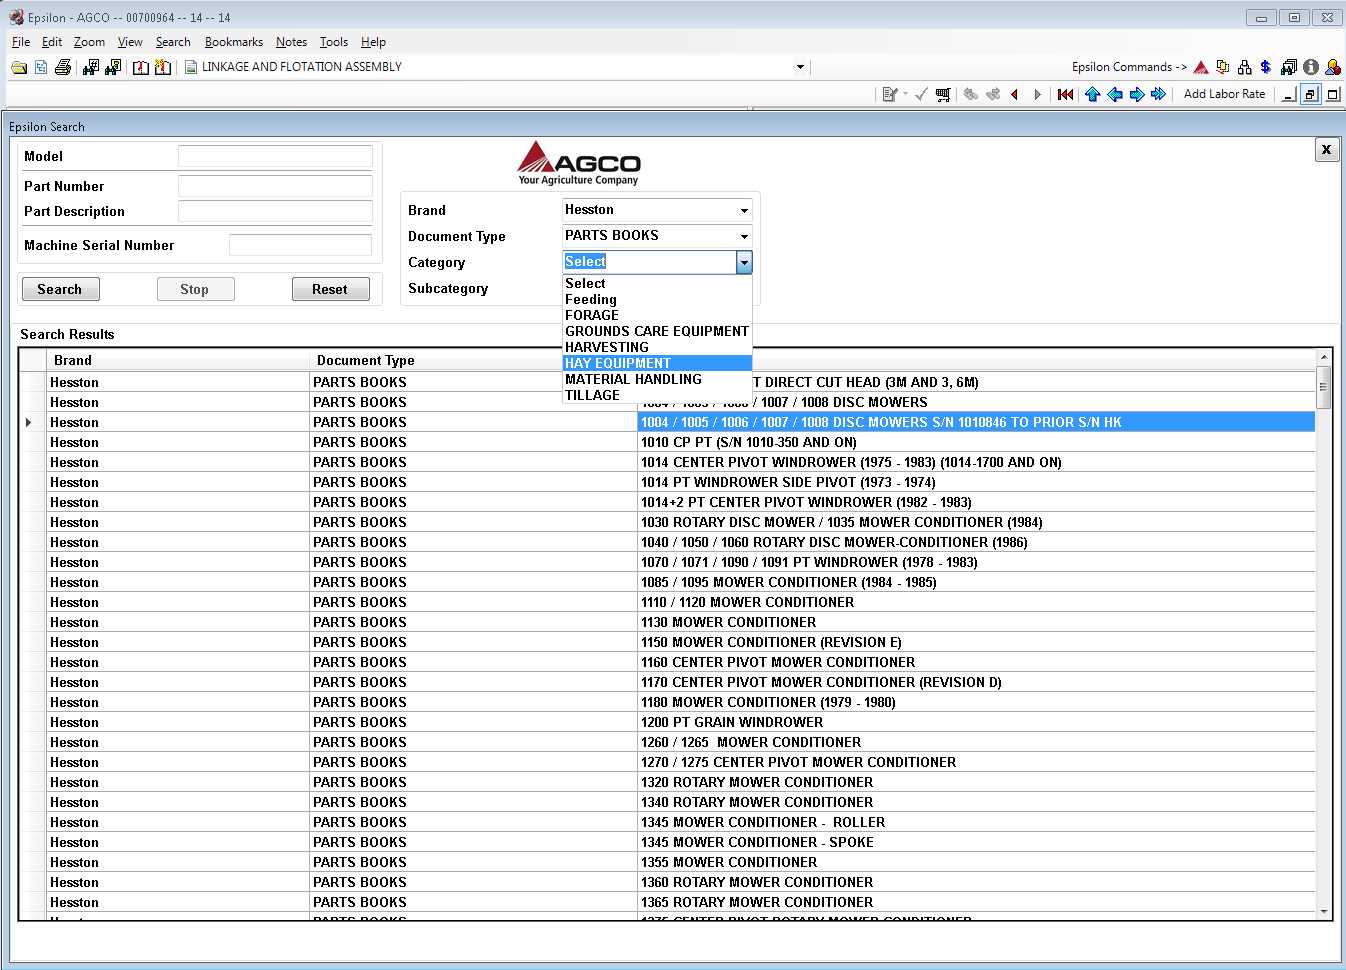The image size is (1346, 970).
Task: Choose HAY EQUIPMENT in the Category list
Action: point(657,363)
